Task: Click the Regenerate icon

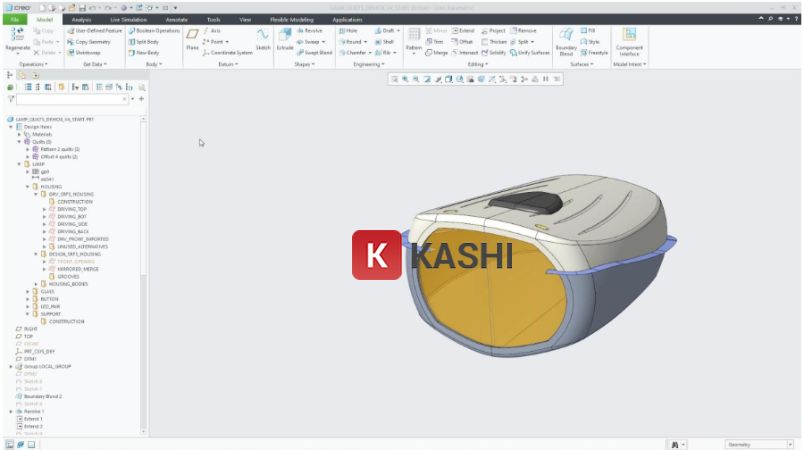Action: pos(17,39)
